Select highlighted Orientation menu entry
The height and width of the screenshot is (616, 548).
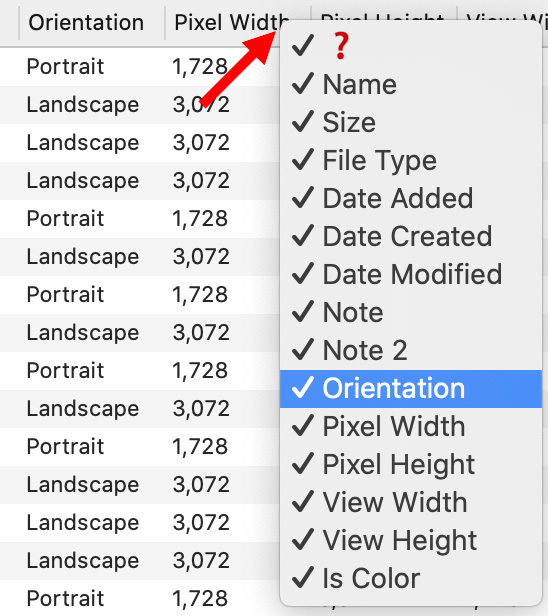411,389
